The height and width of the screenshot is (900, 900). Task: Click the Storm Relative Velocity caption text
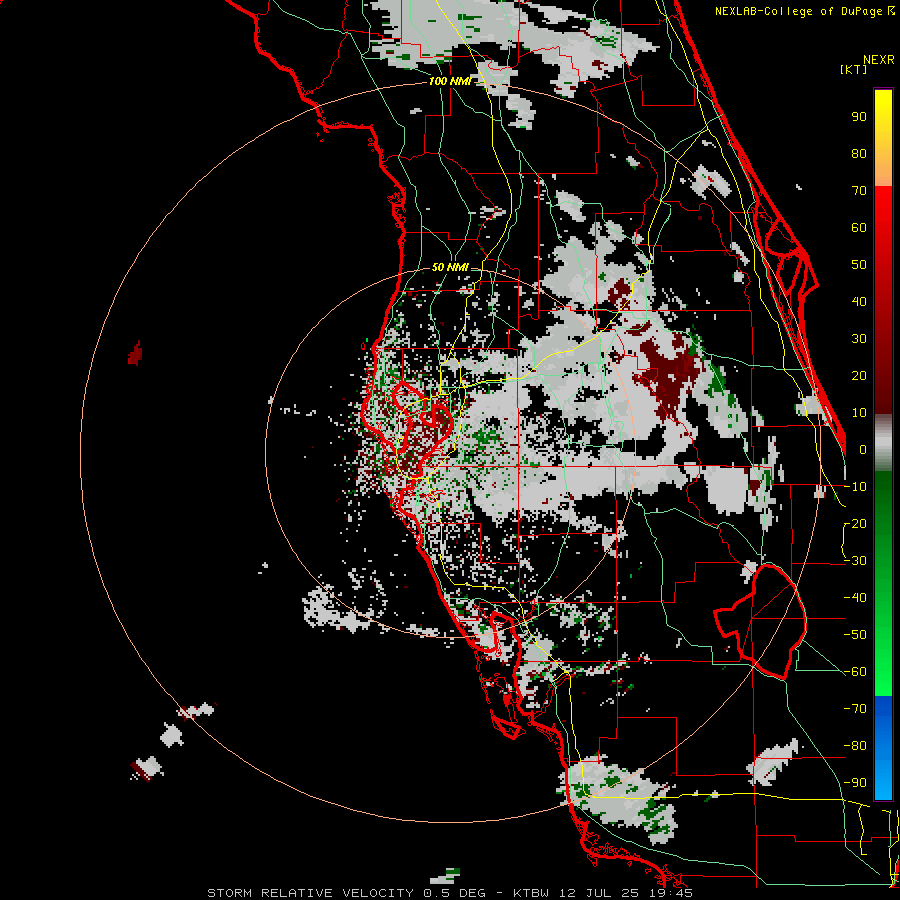pyautogui.click(x=450, y=893)
